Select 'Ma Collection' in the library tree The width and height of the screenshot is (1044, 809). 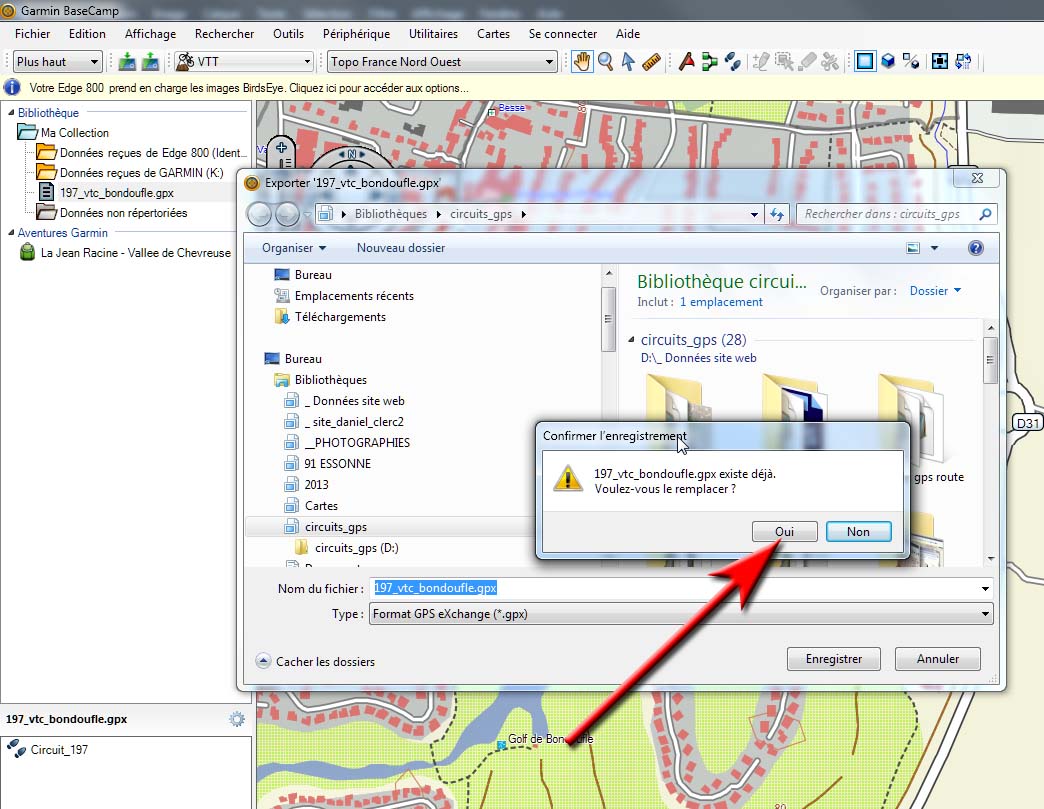click(x=75, y=133)
